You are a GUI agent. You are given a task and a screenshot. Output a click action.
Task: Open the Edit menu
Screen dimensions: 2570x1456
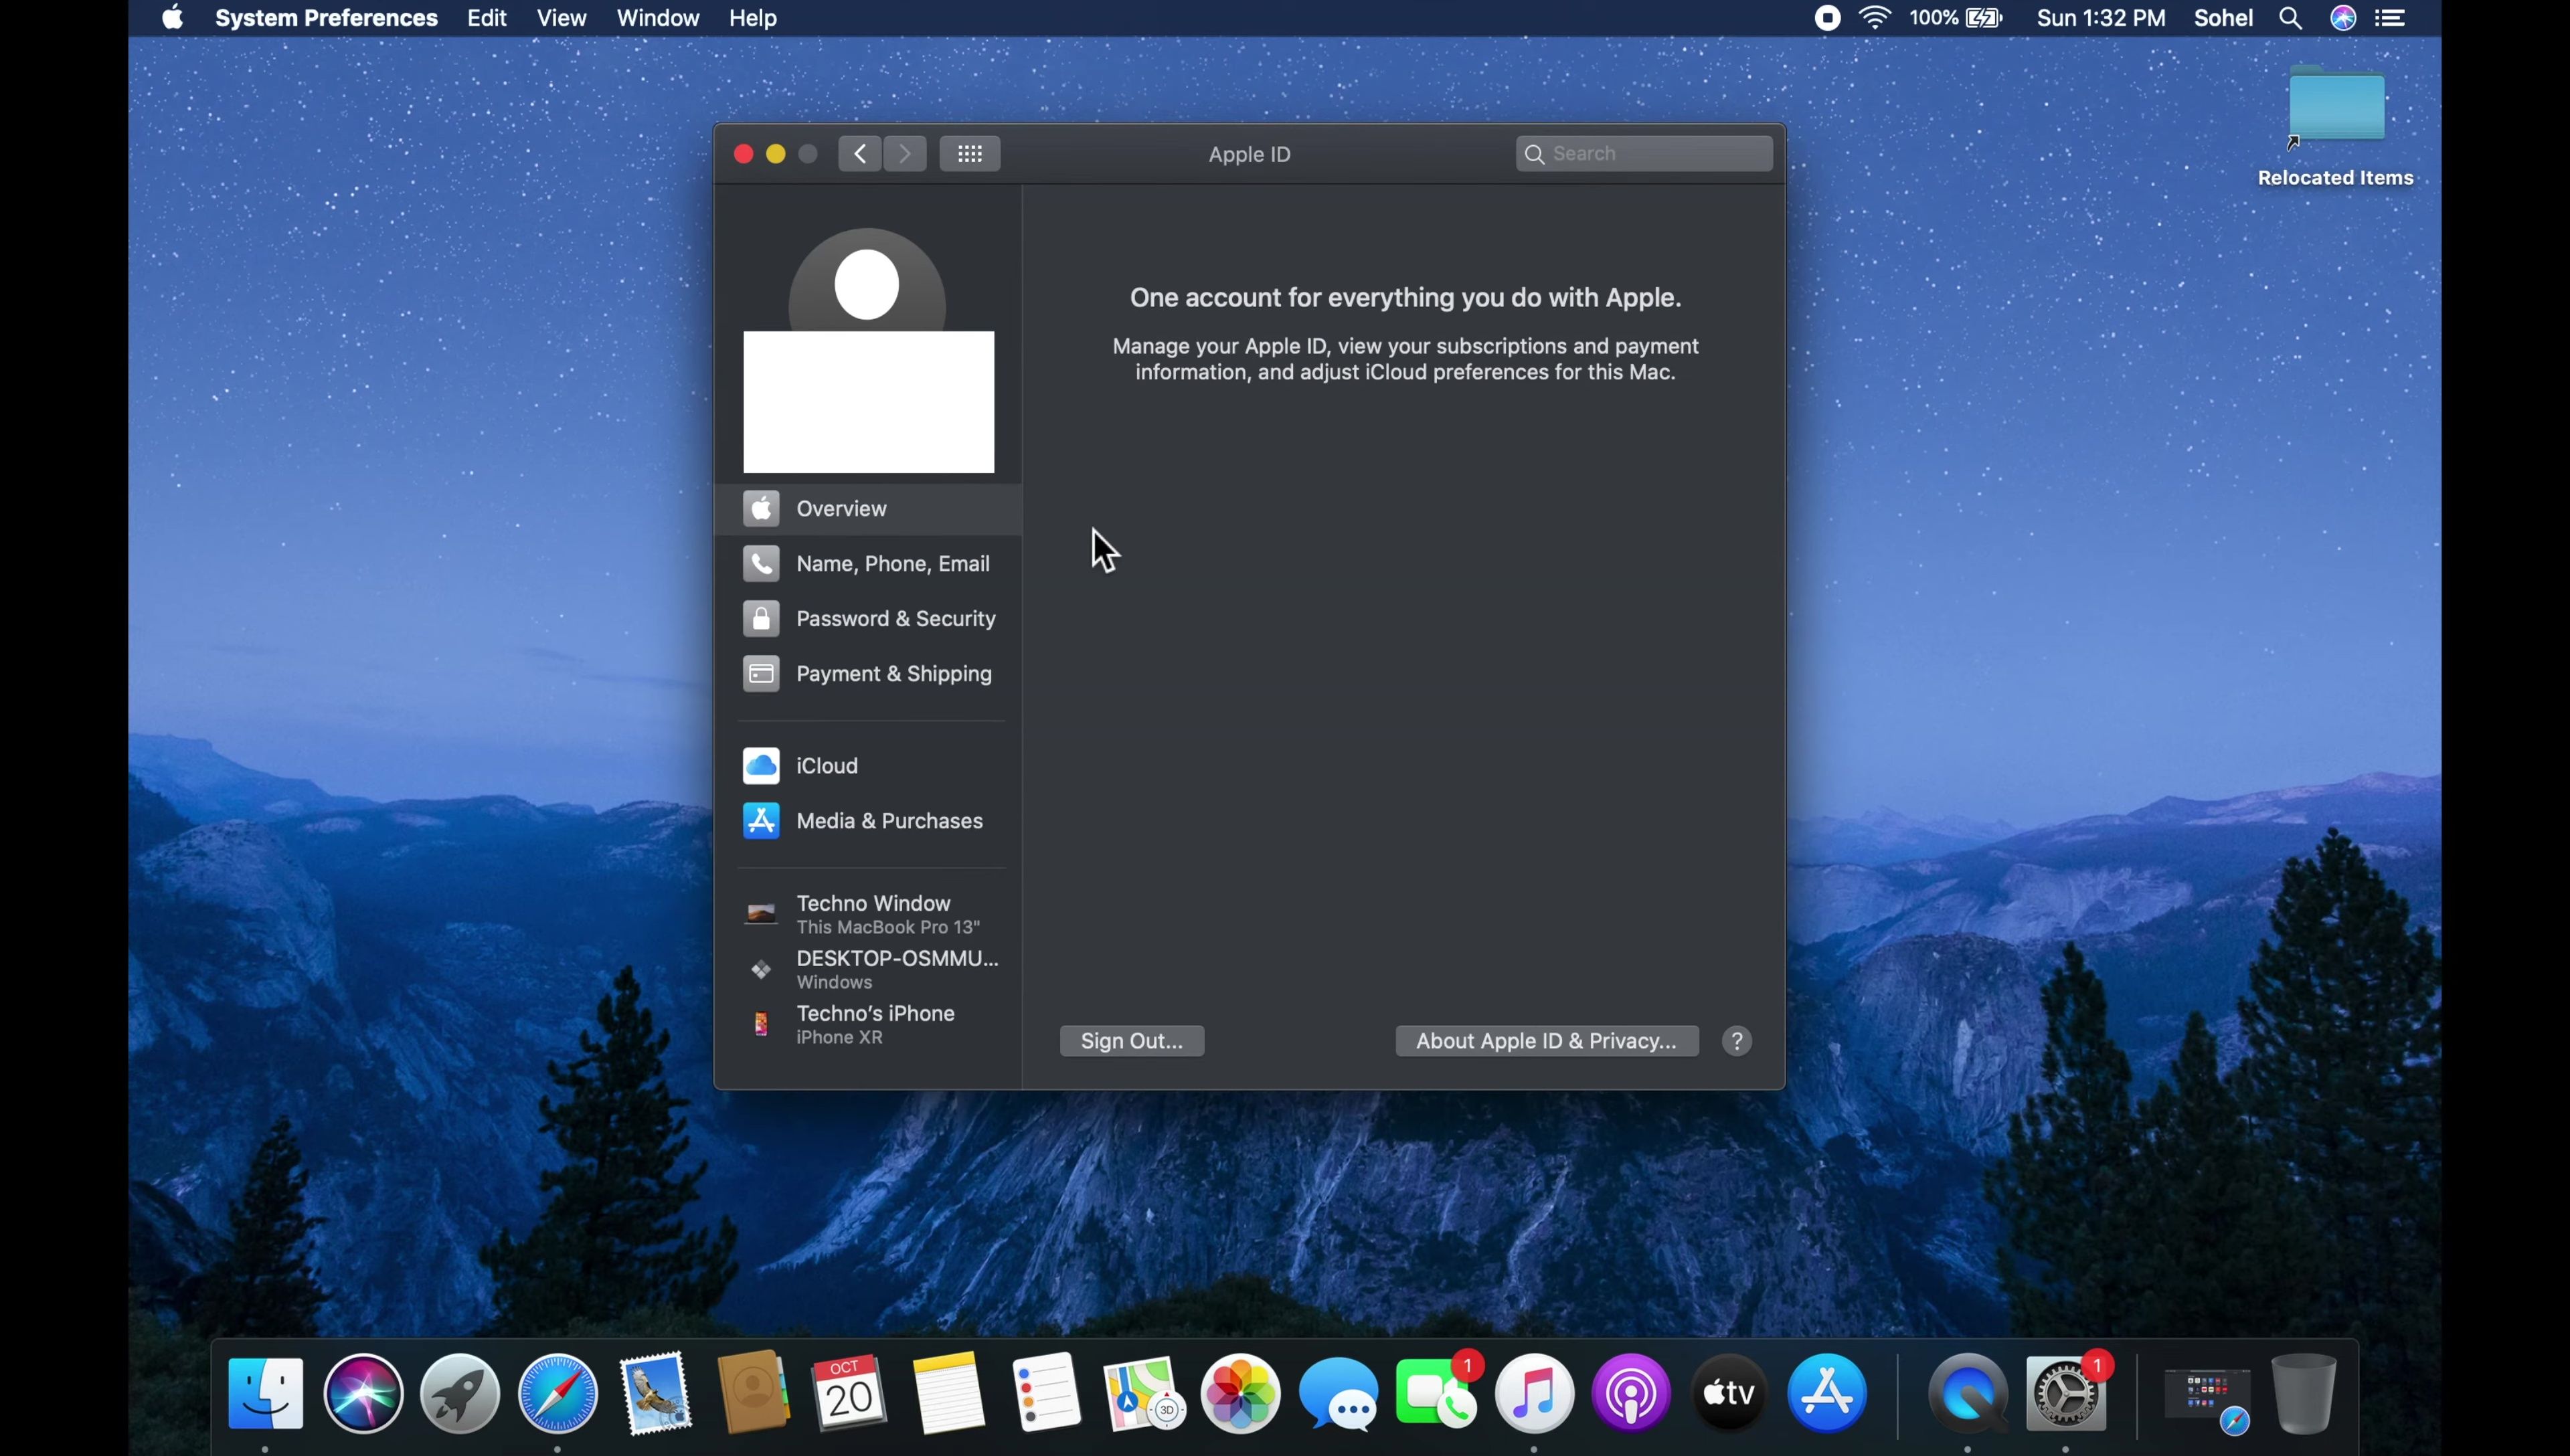(x=487, y=18)
